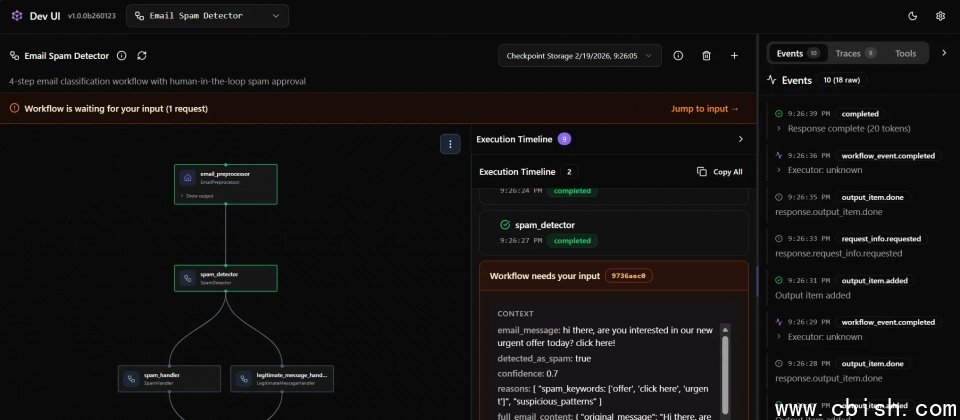Collapse the right events panel arrow
The width and height of the screenshot is (960, 420).
(x=944, y=53)
